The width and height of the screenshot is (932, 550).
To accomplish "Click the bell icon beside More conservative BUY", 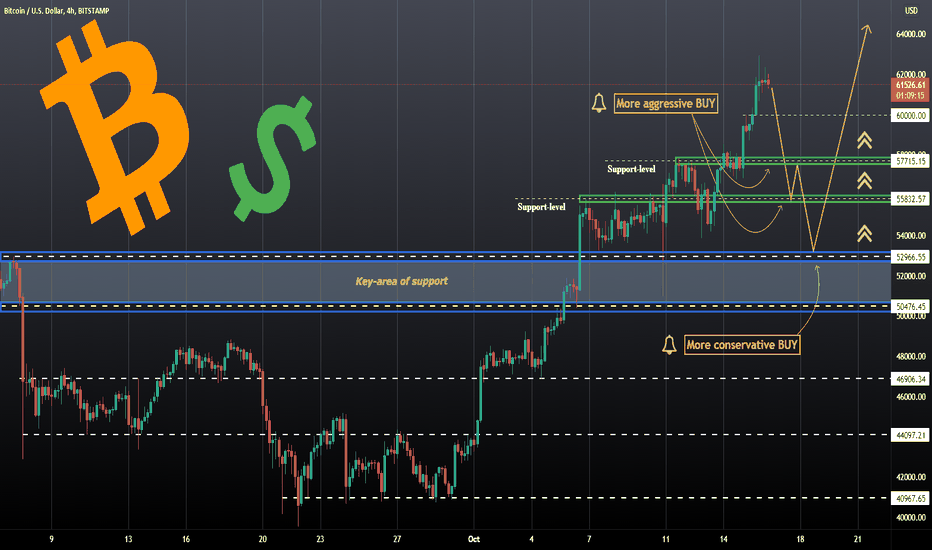I will (x=669, y=344).
